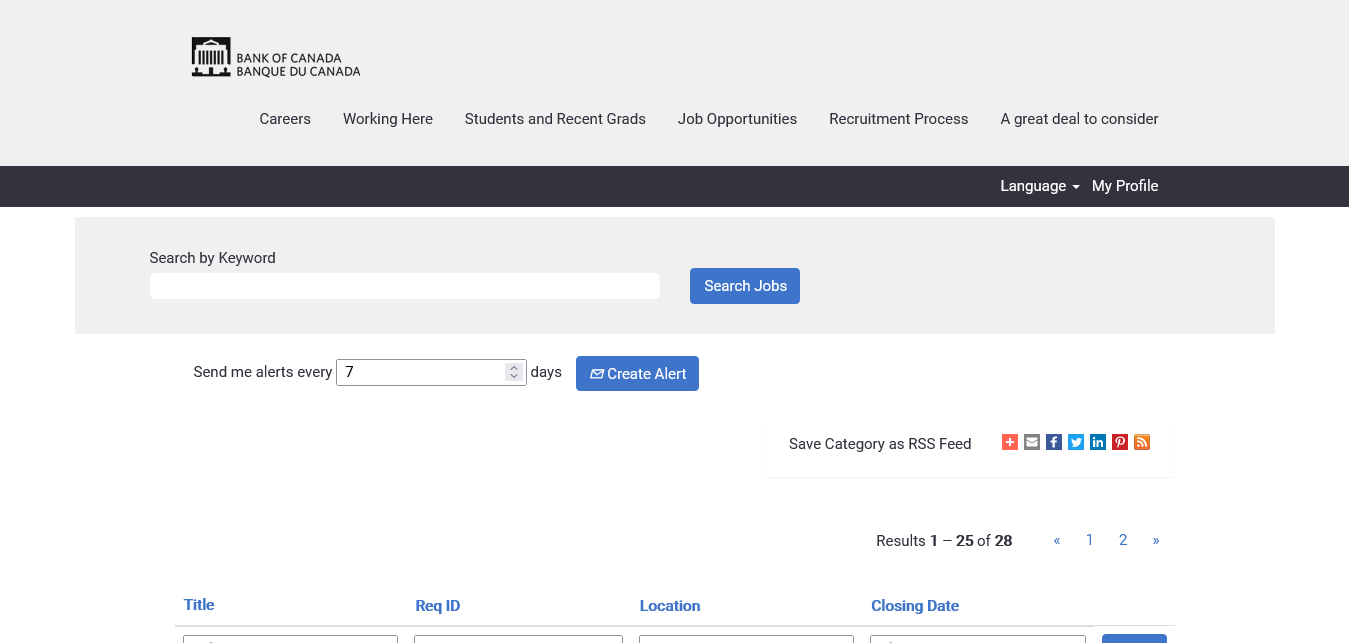The image size is (1366, 643).
Task: Pin job listing on Pinterest
Action: tap(1120, 442)
